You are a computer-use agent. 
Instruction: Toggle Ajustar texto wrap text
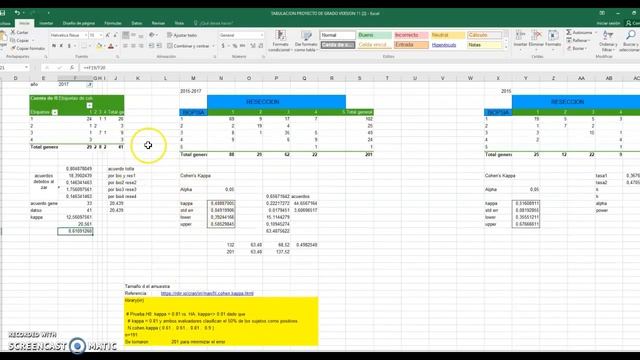coord(182,36)
